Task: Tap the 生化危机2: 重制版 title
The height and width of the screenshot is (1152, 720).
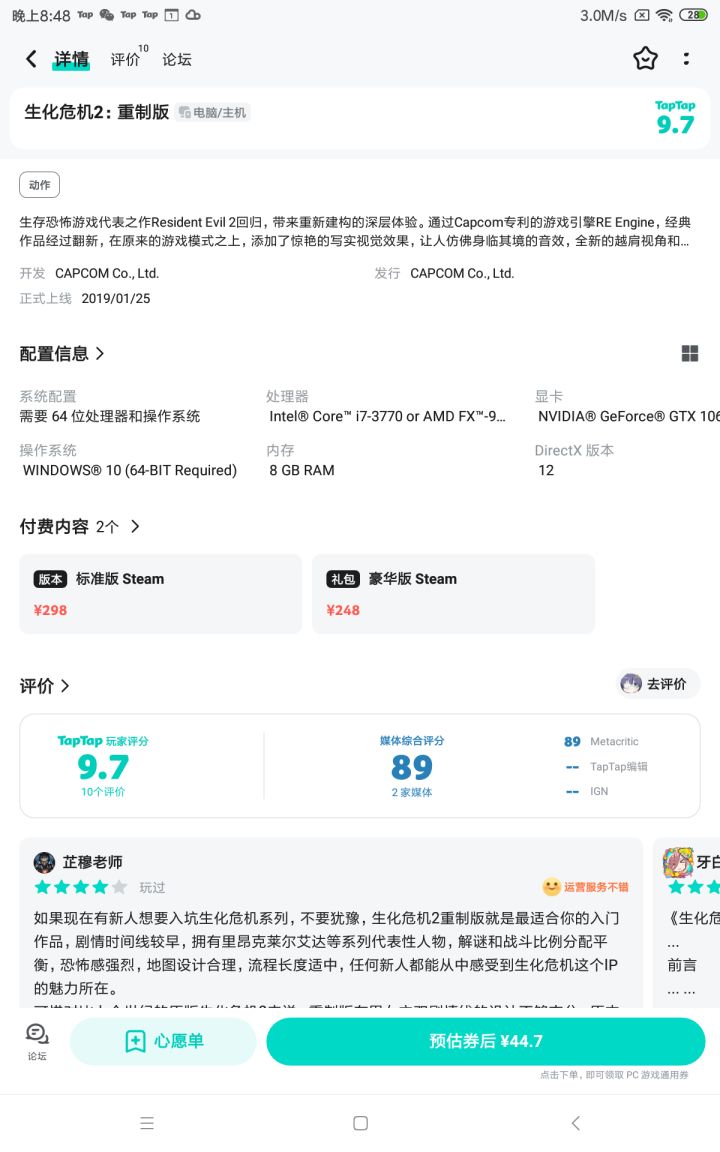Action: point(97,112)
